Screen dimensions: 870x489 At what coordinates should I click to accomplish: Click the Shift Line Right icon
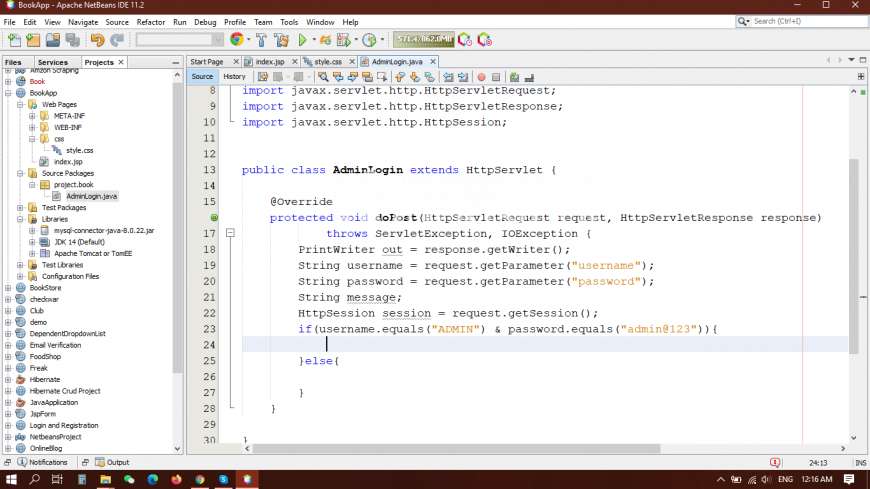click(463, 77)
